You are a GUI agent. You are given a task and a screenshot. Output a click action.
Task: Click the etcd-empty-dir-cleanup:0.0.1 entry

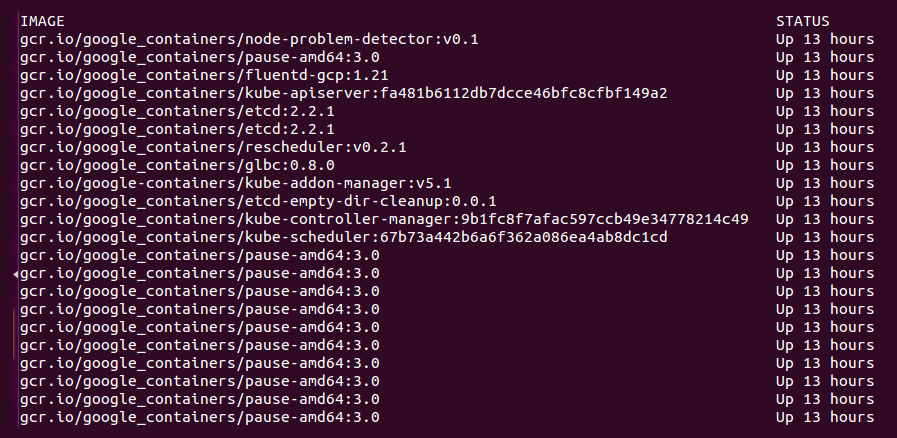tap(258, 201)
